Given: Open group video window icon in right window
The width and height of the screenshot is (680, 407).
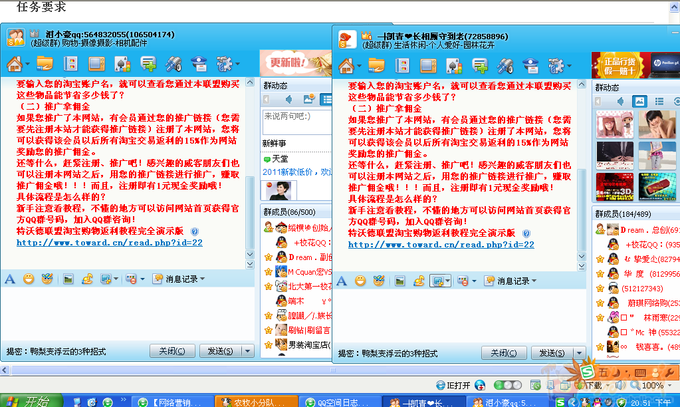Looking at the screenshot, I should 428,66.
